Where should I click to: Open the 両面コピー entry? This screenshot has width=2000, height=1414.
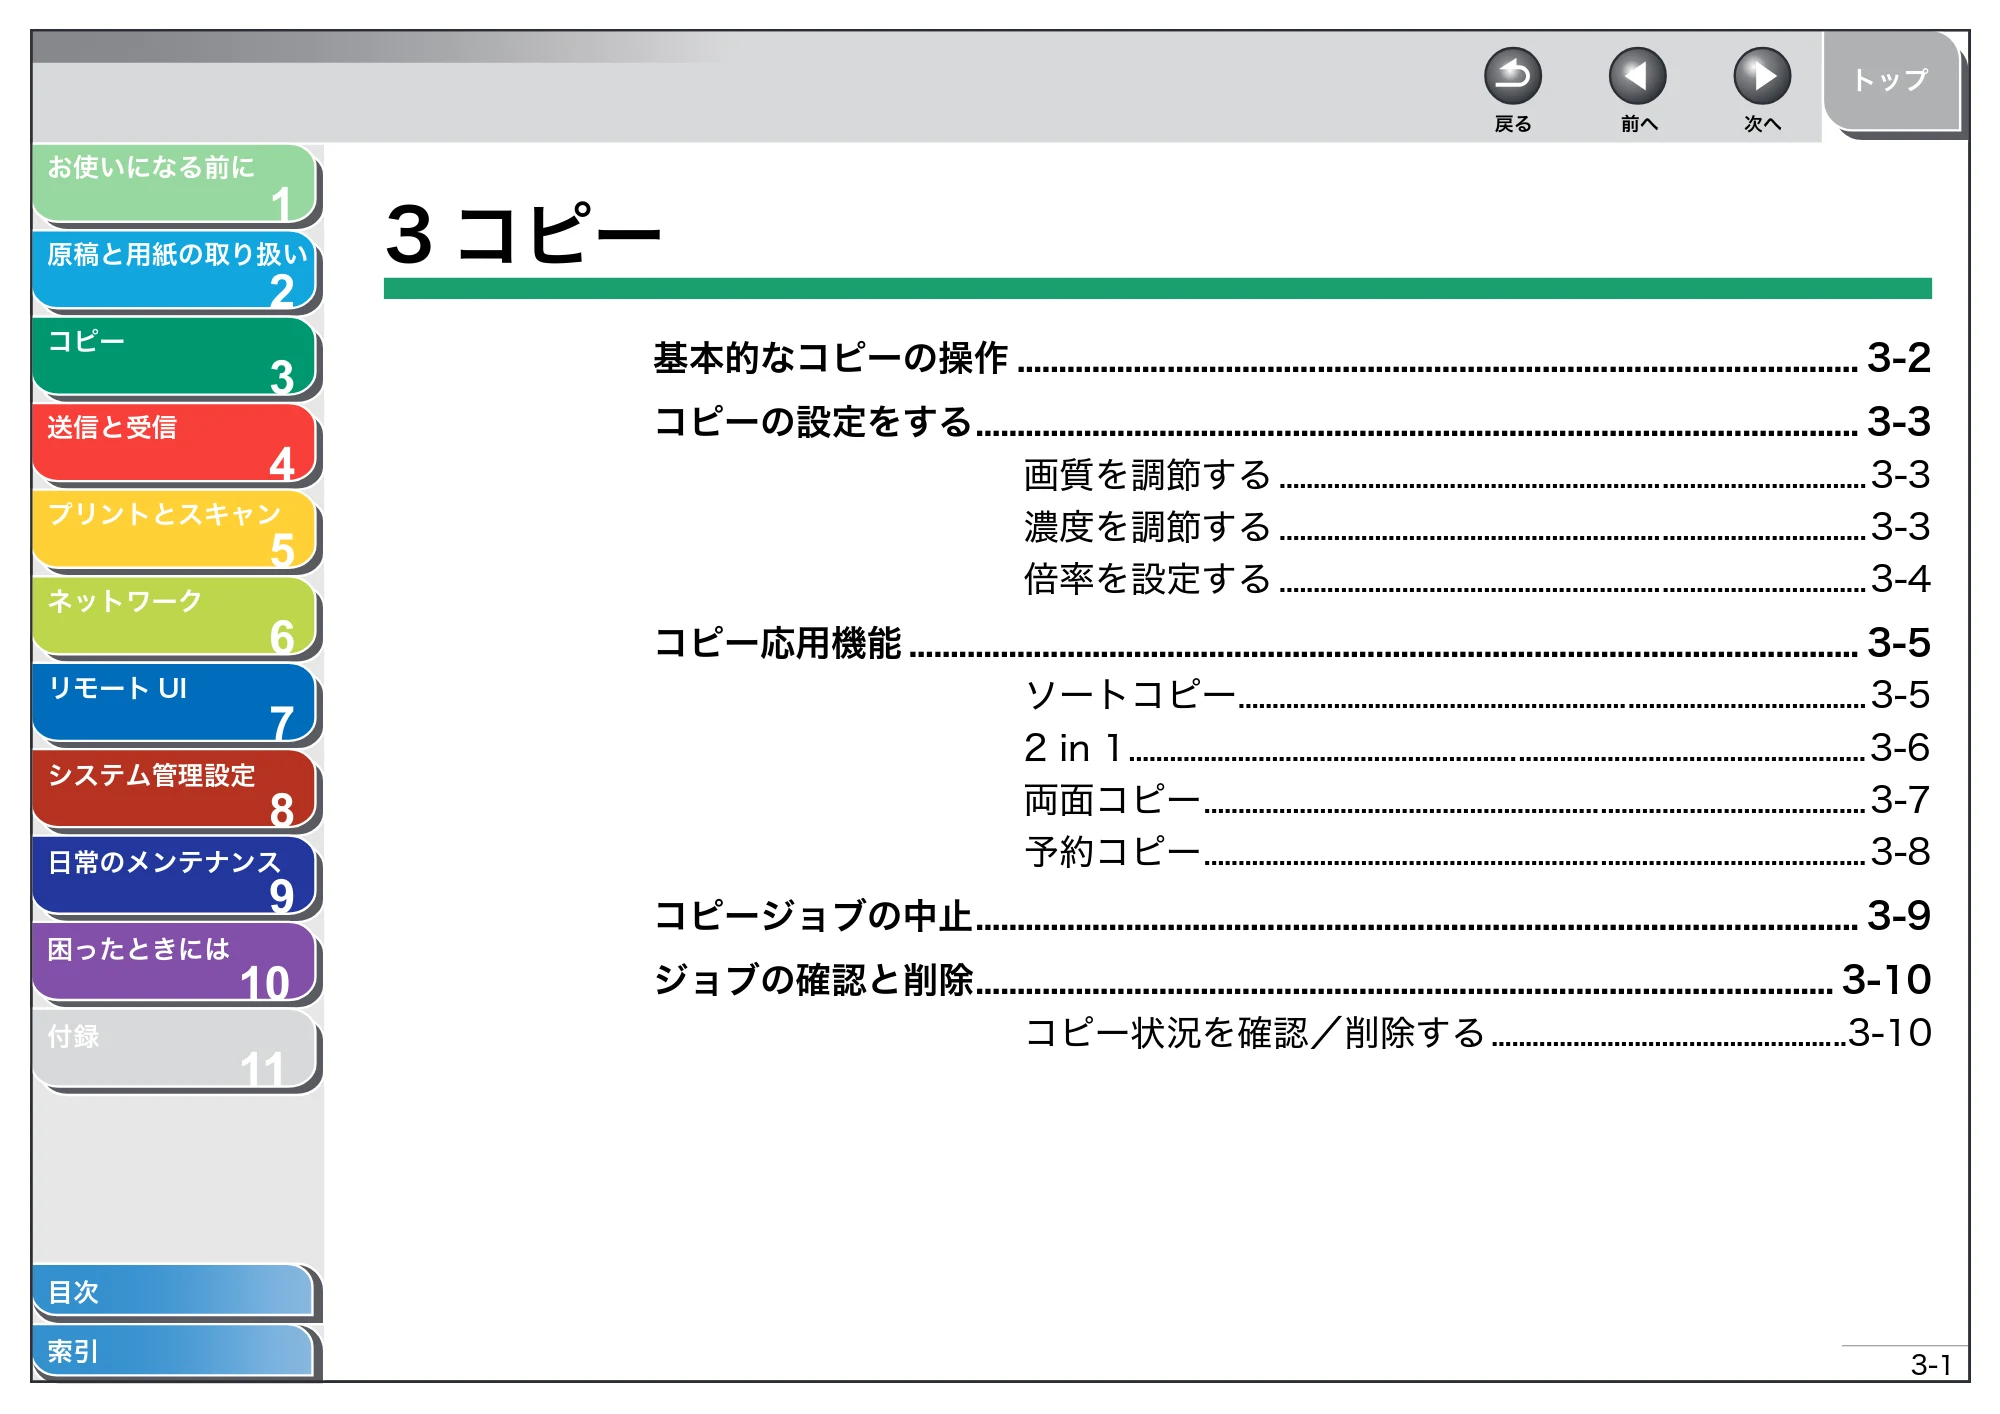1112,800
